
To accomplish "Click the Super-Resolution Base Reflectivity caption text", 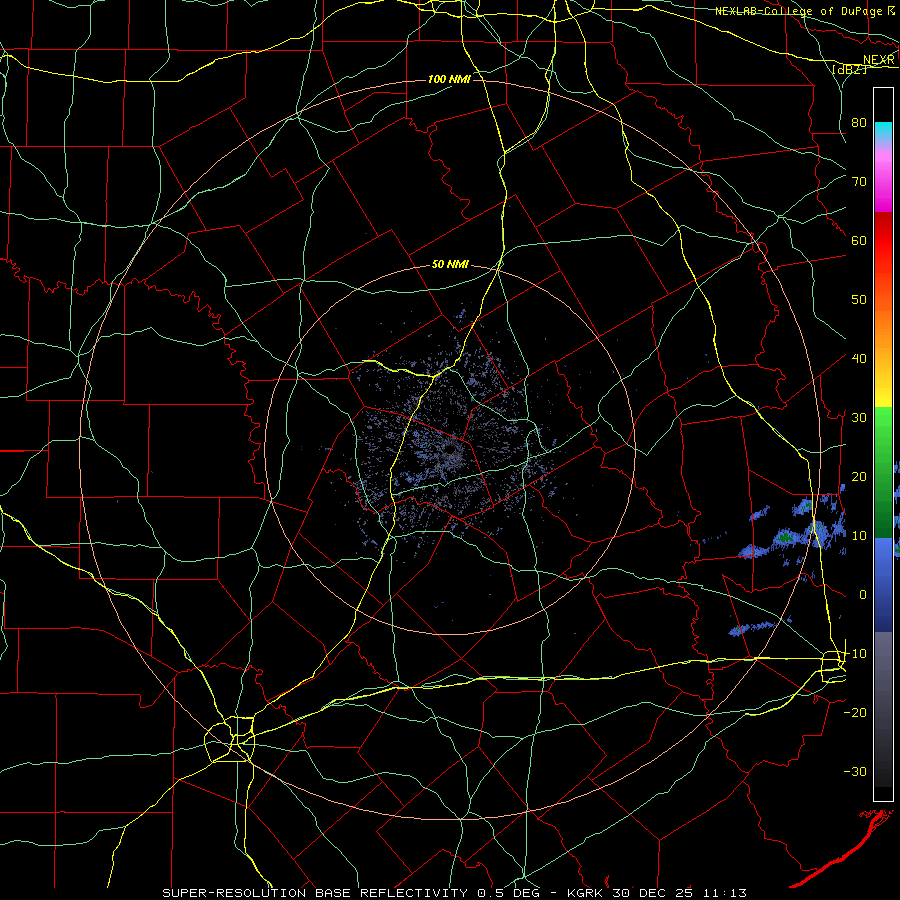I will click(455, 893).
